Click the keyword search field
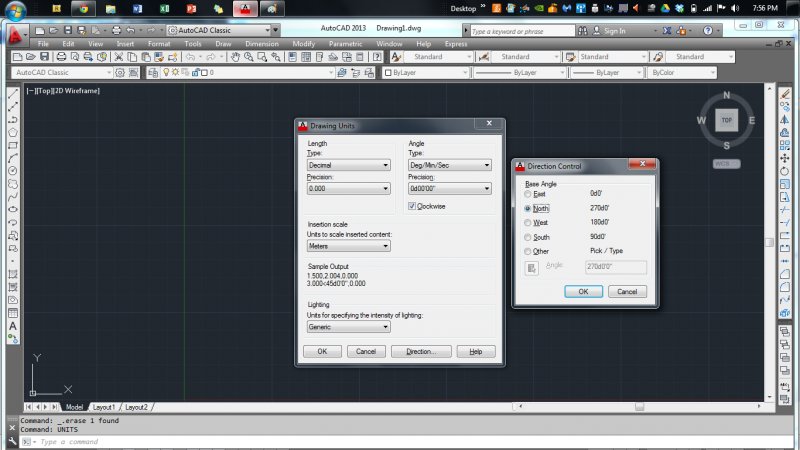The width and height of the screenshot is (800, 450). click(522, 31)
